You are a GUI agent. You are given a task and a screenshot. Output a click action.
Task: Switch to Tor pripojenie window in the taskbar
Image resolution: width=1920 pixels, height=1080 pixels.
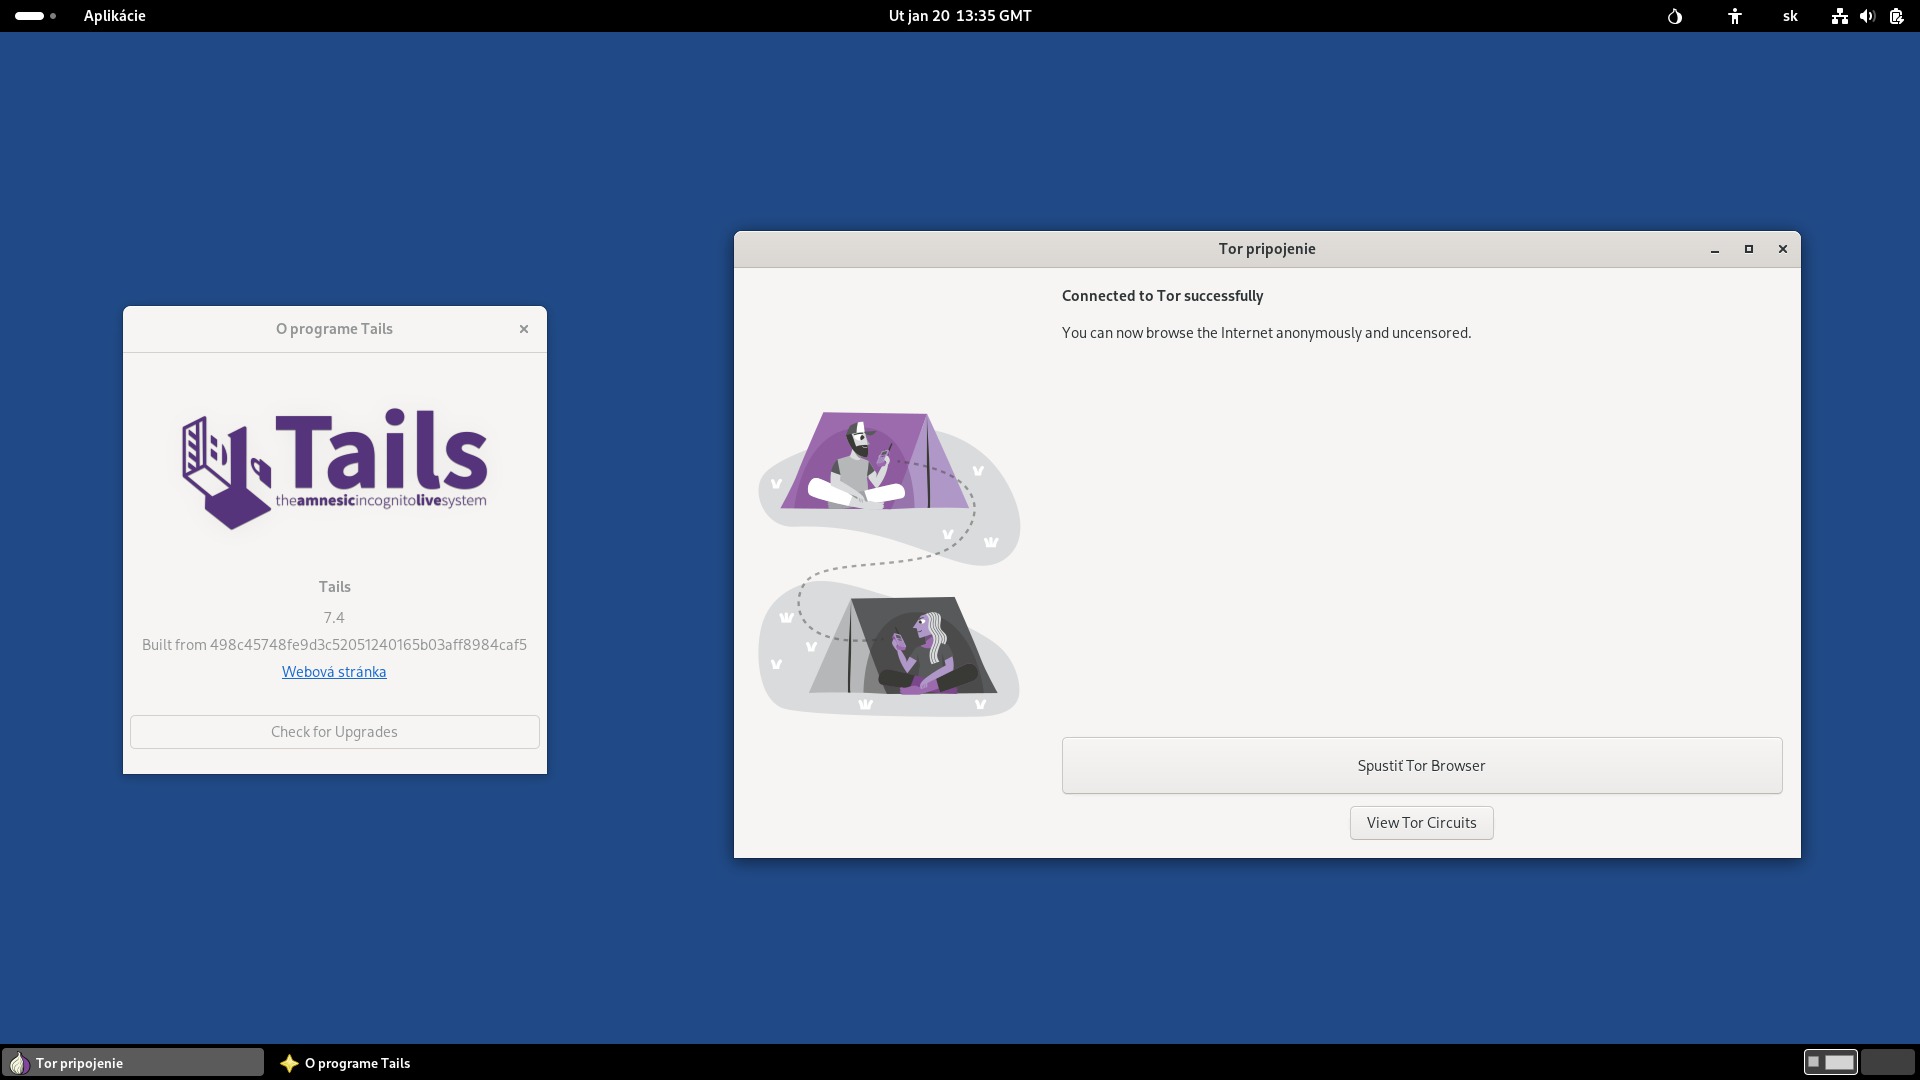[x=133, y=1063]
